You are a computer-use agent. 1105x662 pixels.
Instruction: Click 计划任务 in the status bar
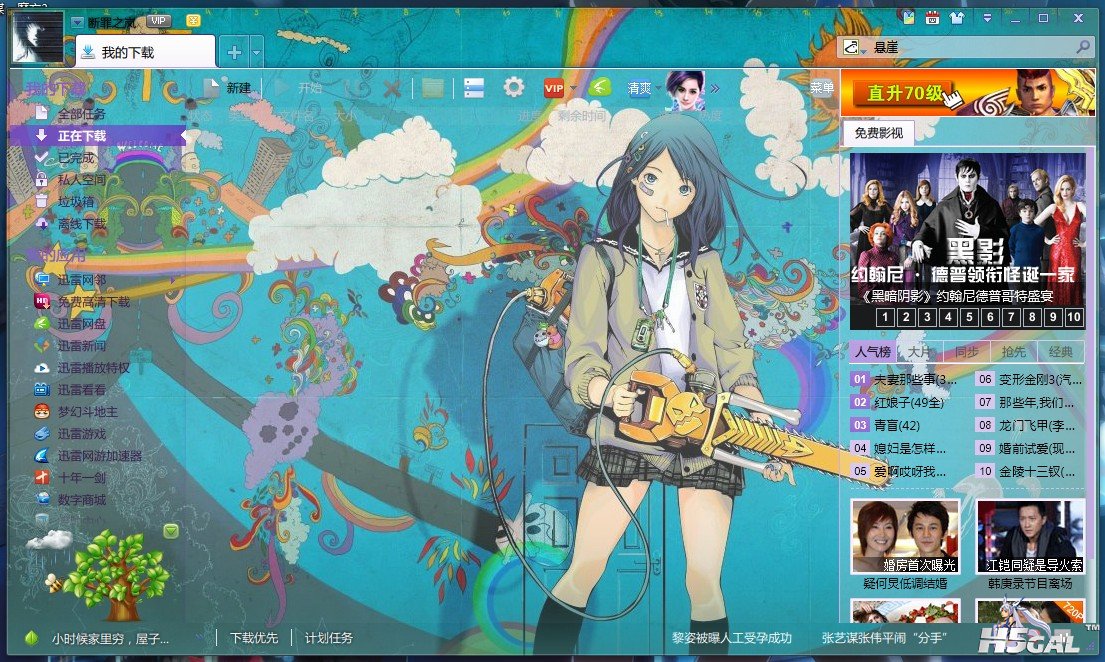coord(328,638)
